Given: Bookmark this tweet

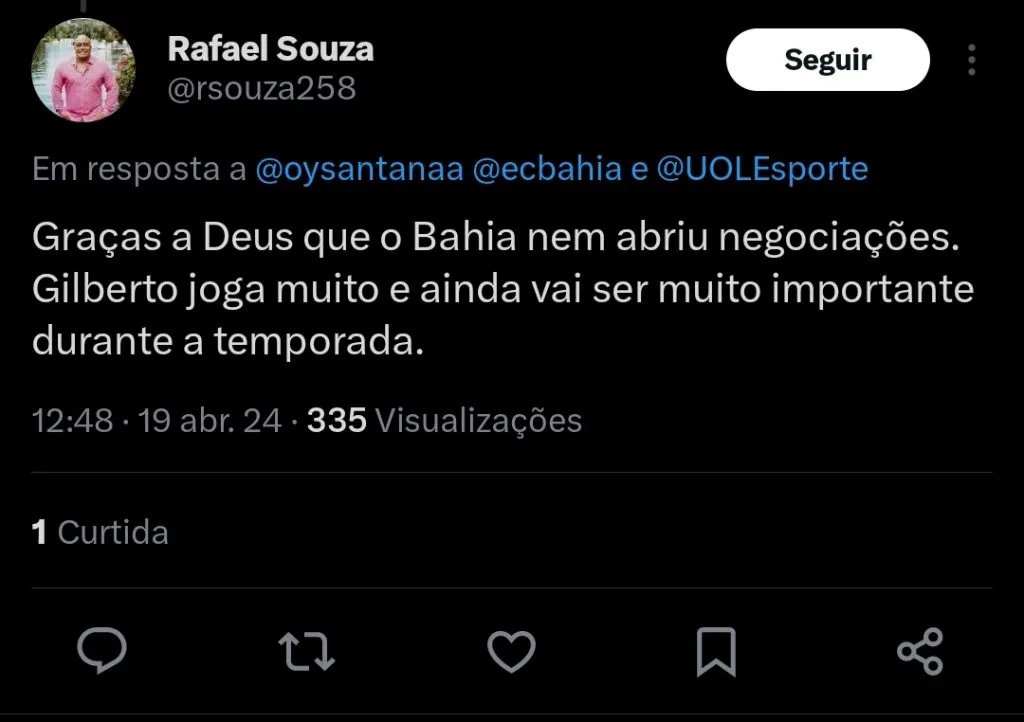Looking at the screenshot, I should coord(716,651).
